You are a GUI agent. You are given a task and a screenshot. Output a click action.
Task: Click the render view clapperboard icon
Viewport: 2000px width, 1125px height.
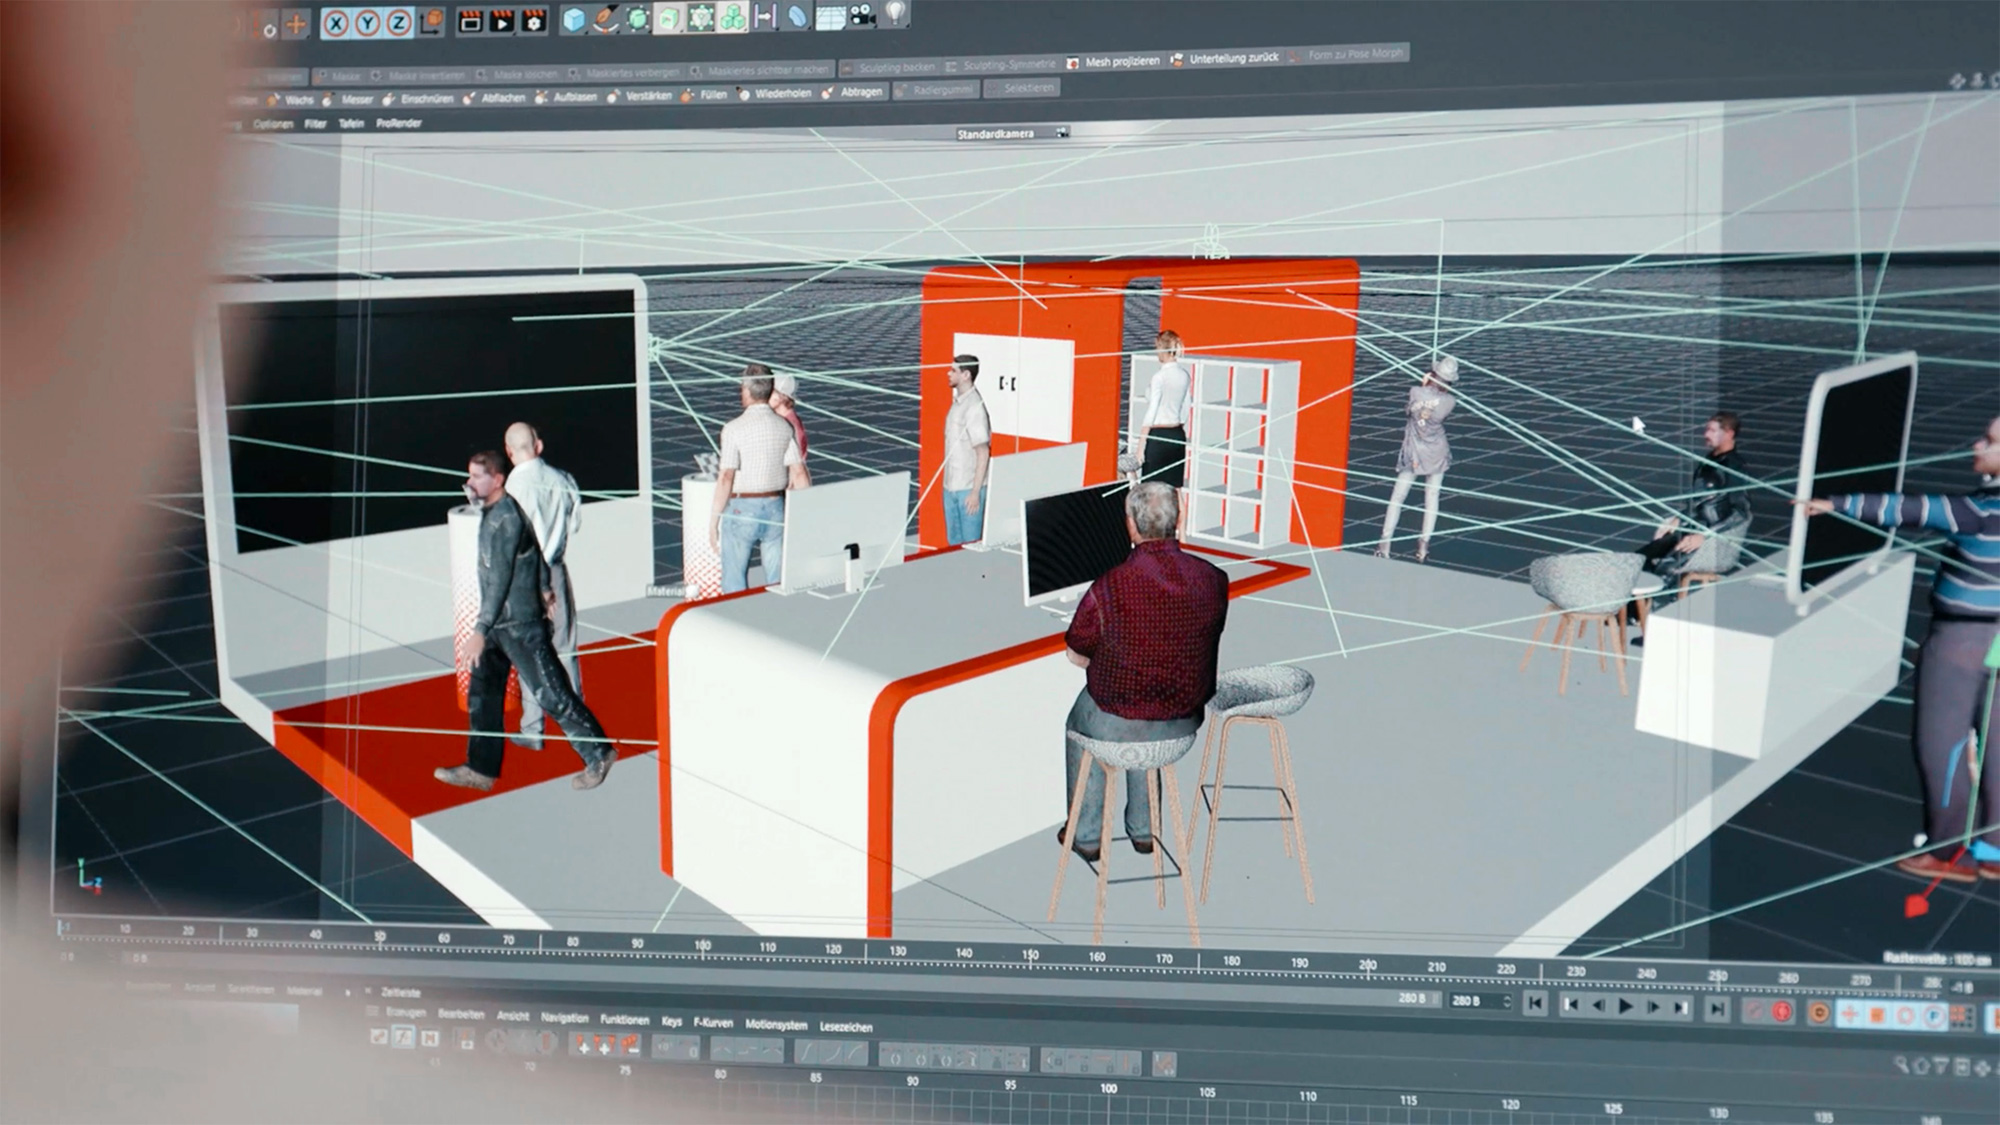(x=470, y=20)
